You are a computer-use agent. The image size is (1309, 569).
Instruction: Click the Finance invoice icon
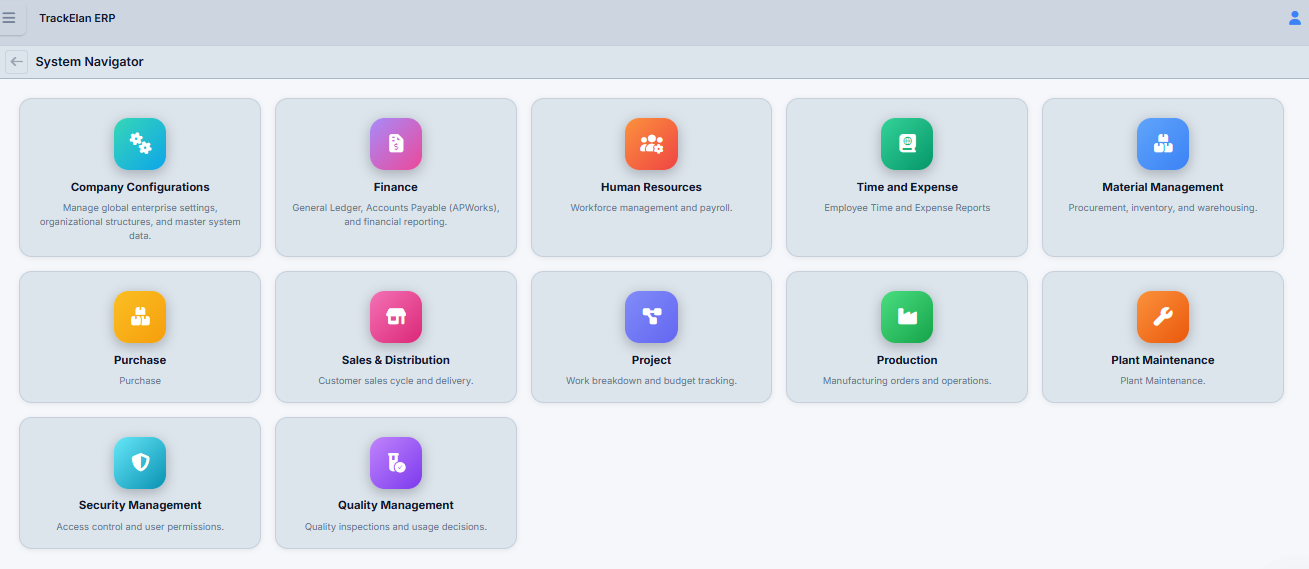tap(396, 144)
